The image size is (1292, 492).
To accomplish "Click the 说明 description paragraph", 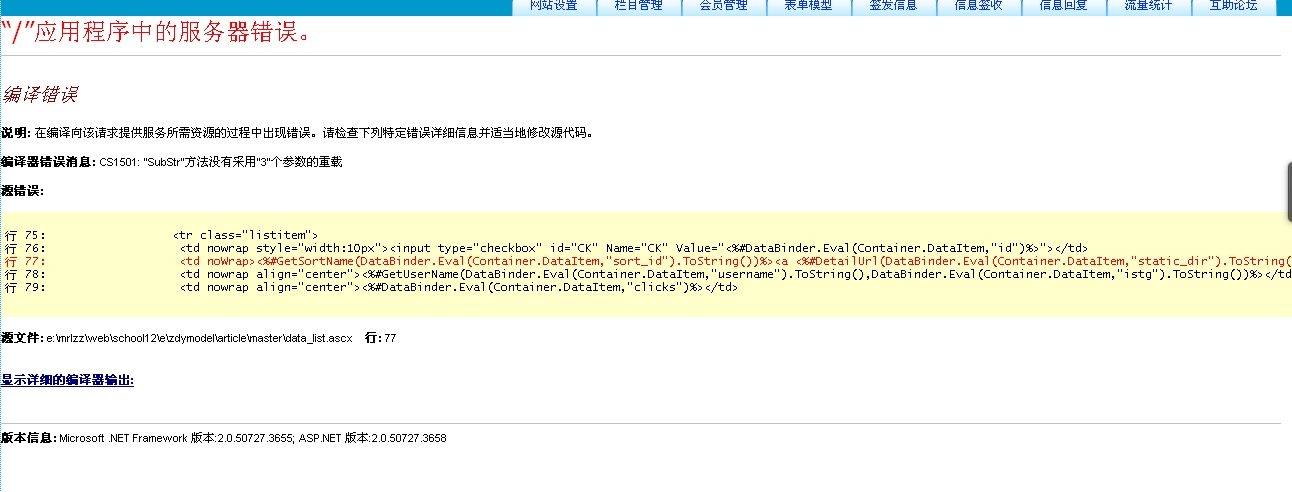I will click(x=300, y=132).
